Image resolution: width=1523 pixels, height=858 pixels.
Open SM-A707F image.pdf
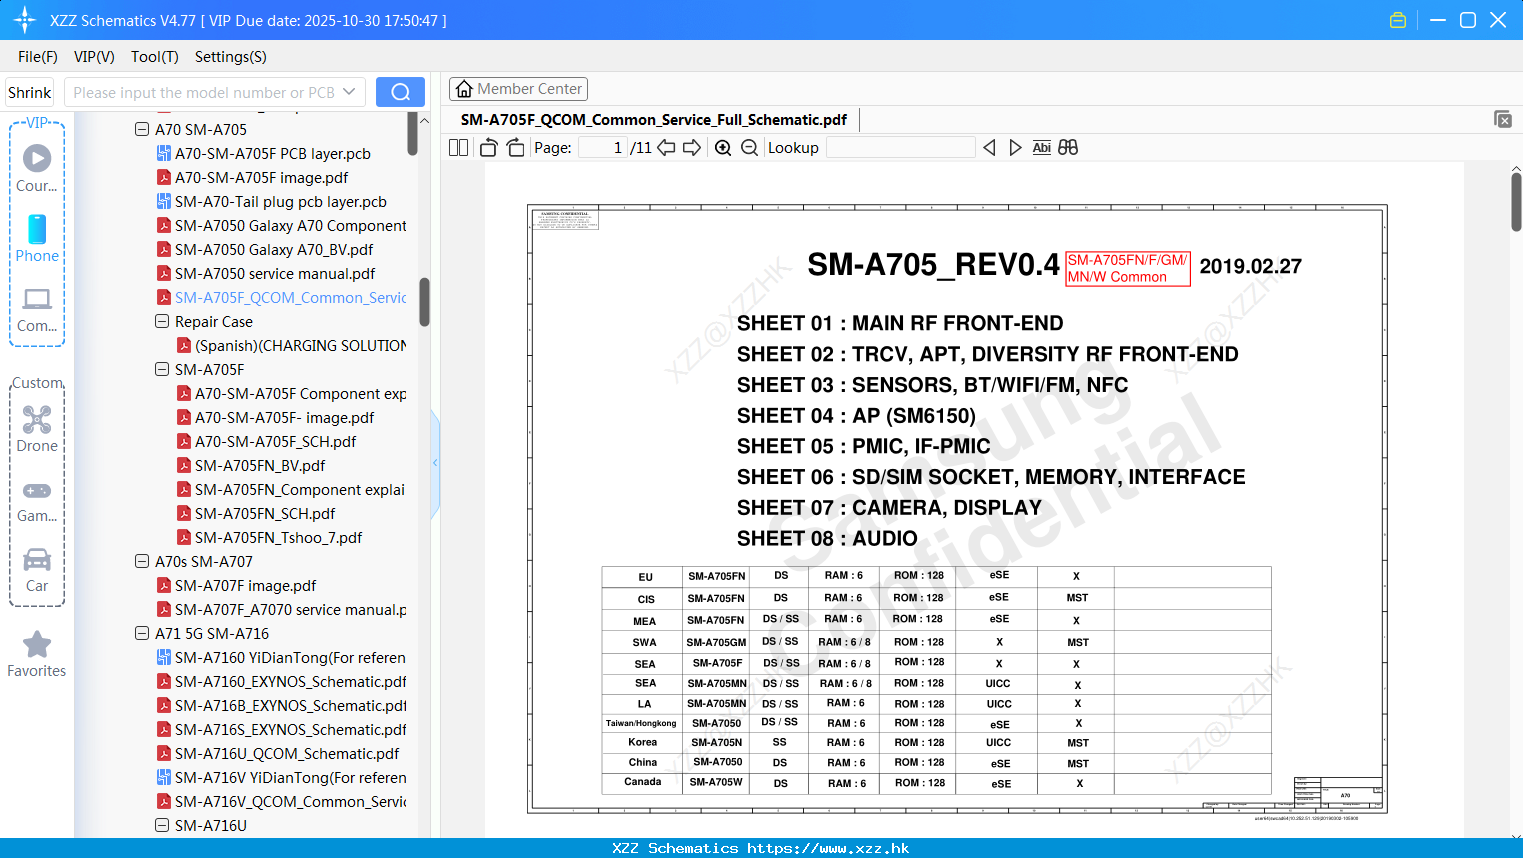245,586
